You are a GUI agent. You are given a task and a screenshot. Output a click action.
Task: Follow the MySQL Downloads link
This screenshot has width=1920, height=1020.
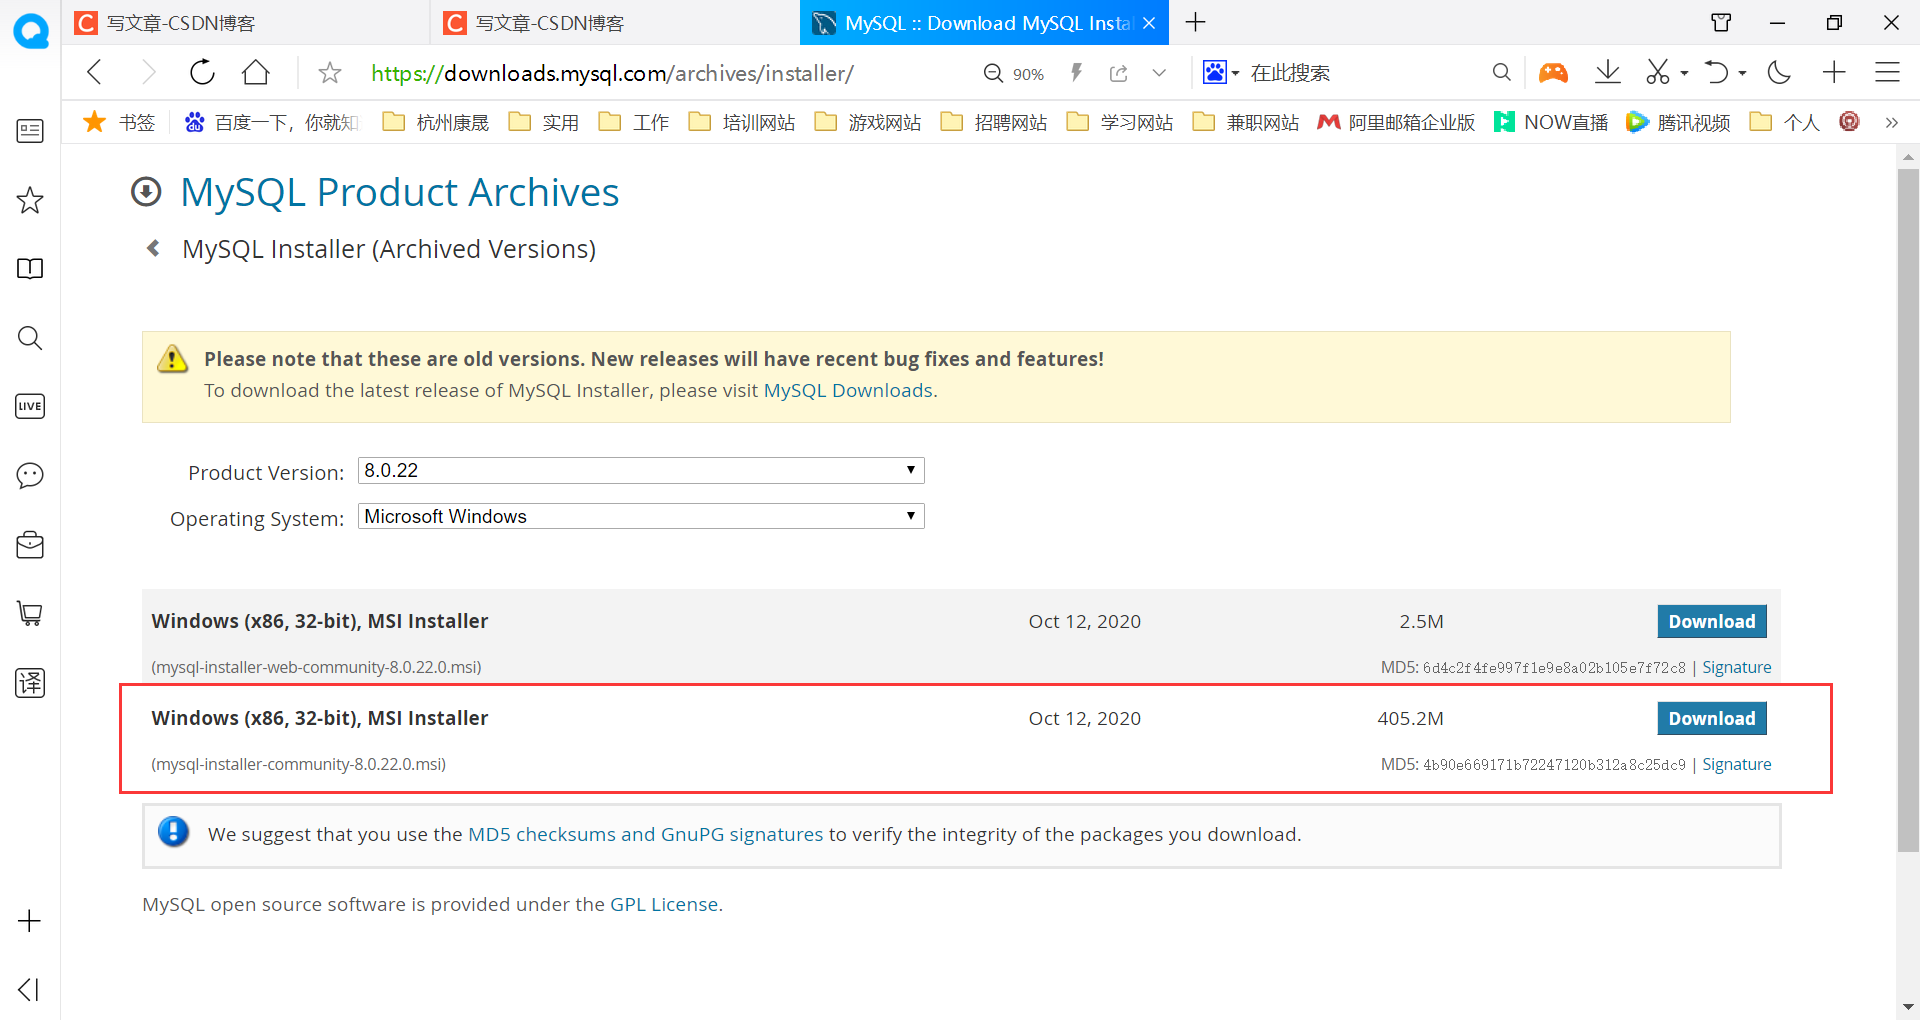(x=848, y=390)
